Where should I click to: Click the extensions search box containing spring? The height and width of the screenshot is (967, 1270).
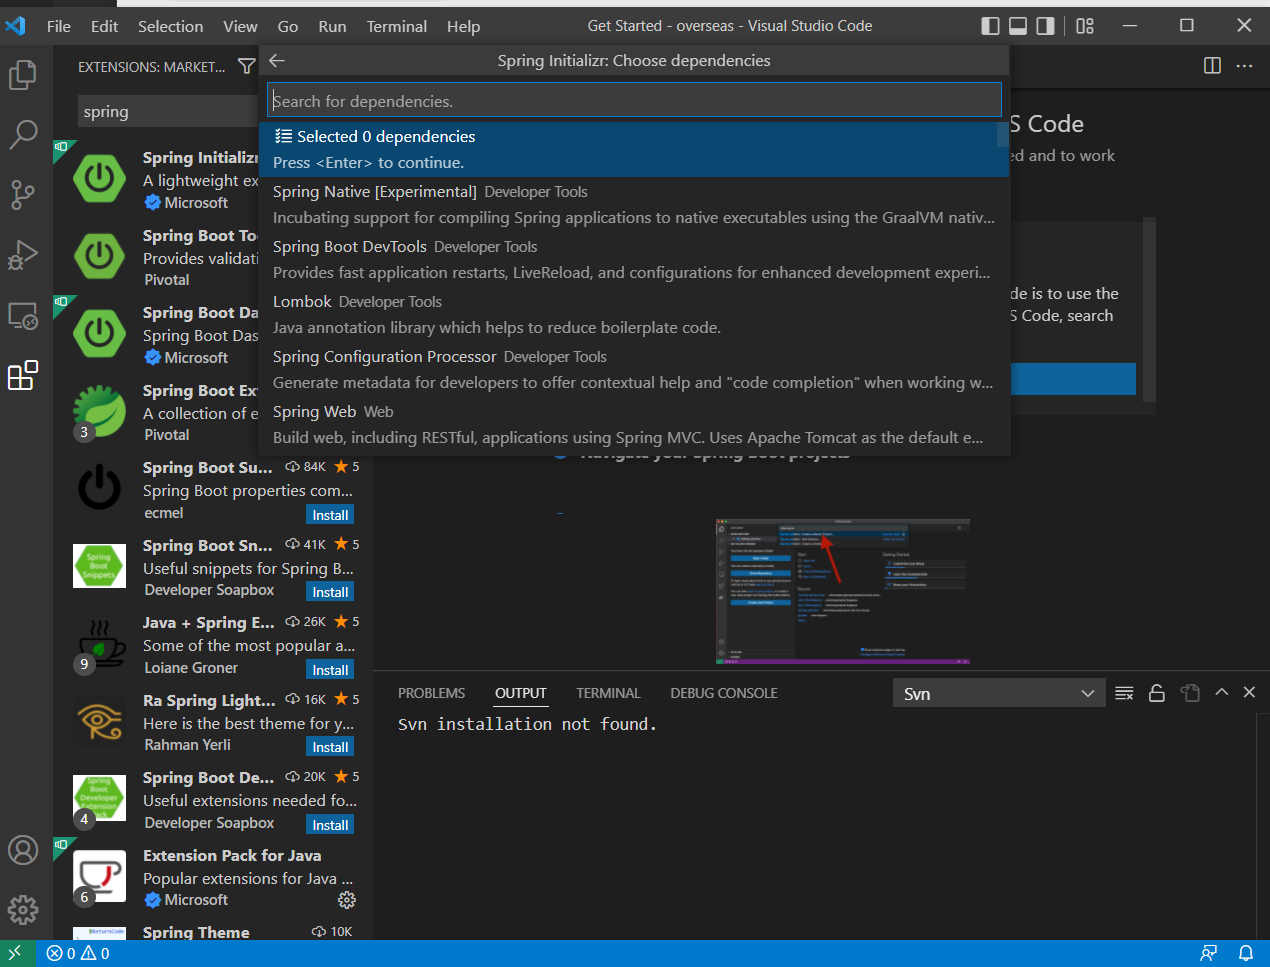(x=168, y=111)
